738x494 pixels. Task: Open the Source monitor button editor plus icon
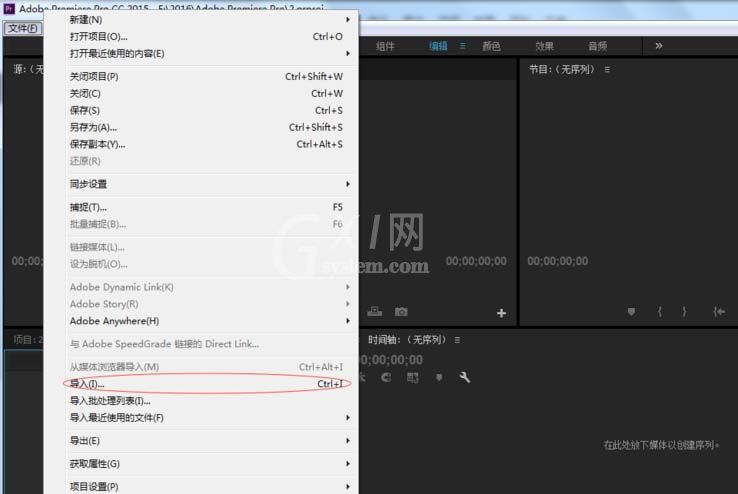point(501,313)
